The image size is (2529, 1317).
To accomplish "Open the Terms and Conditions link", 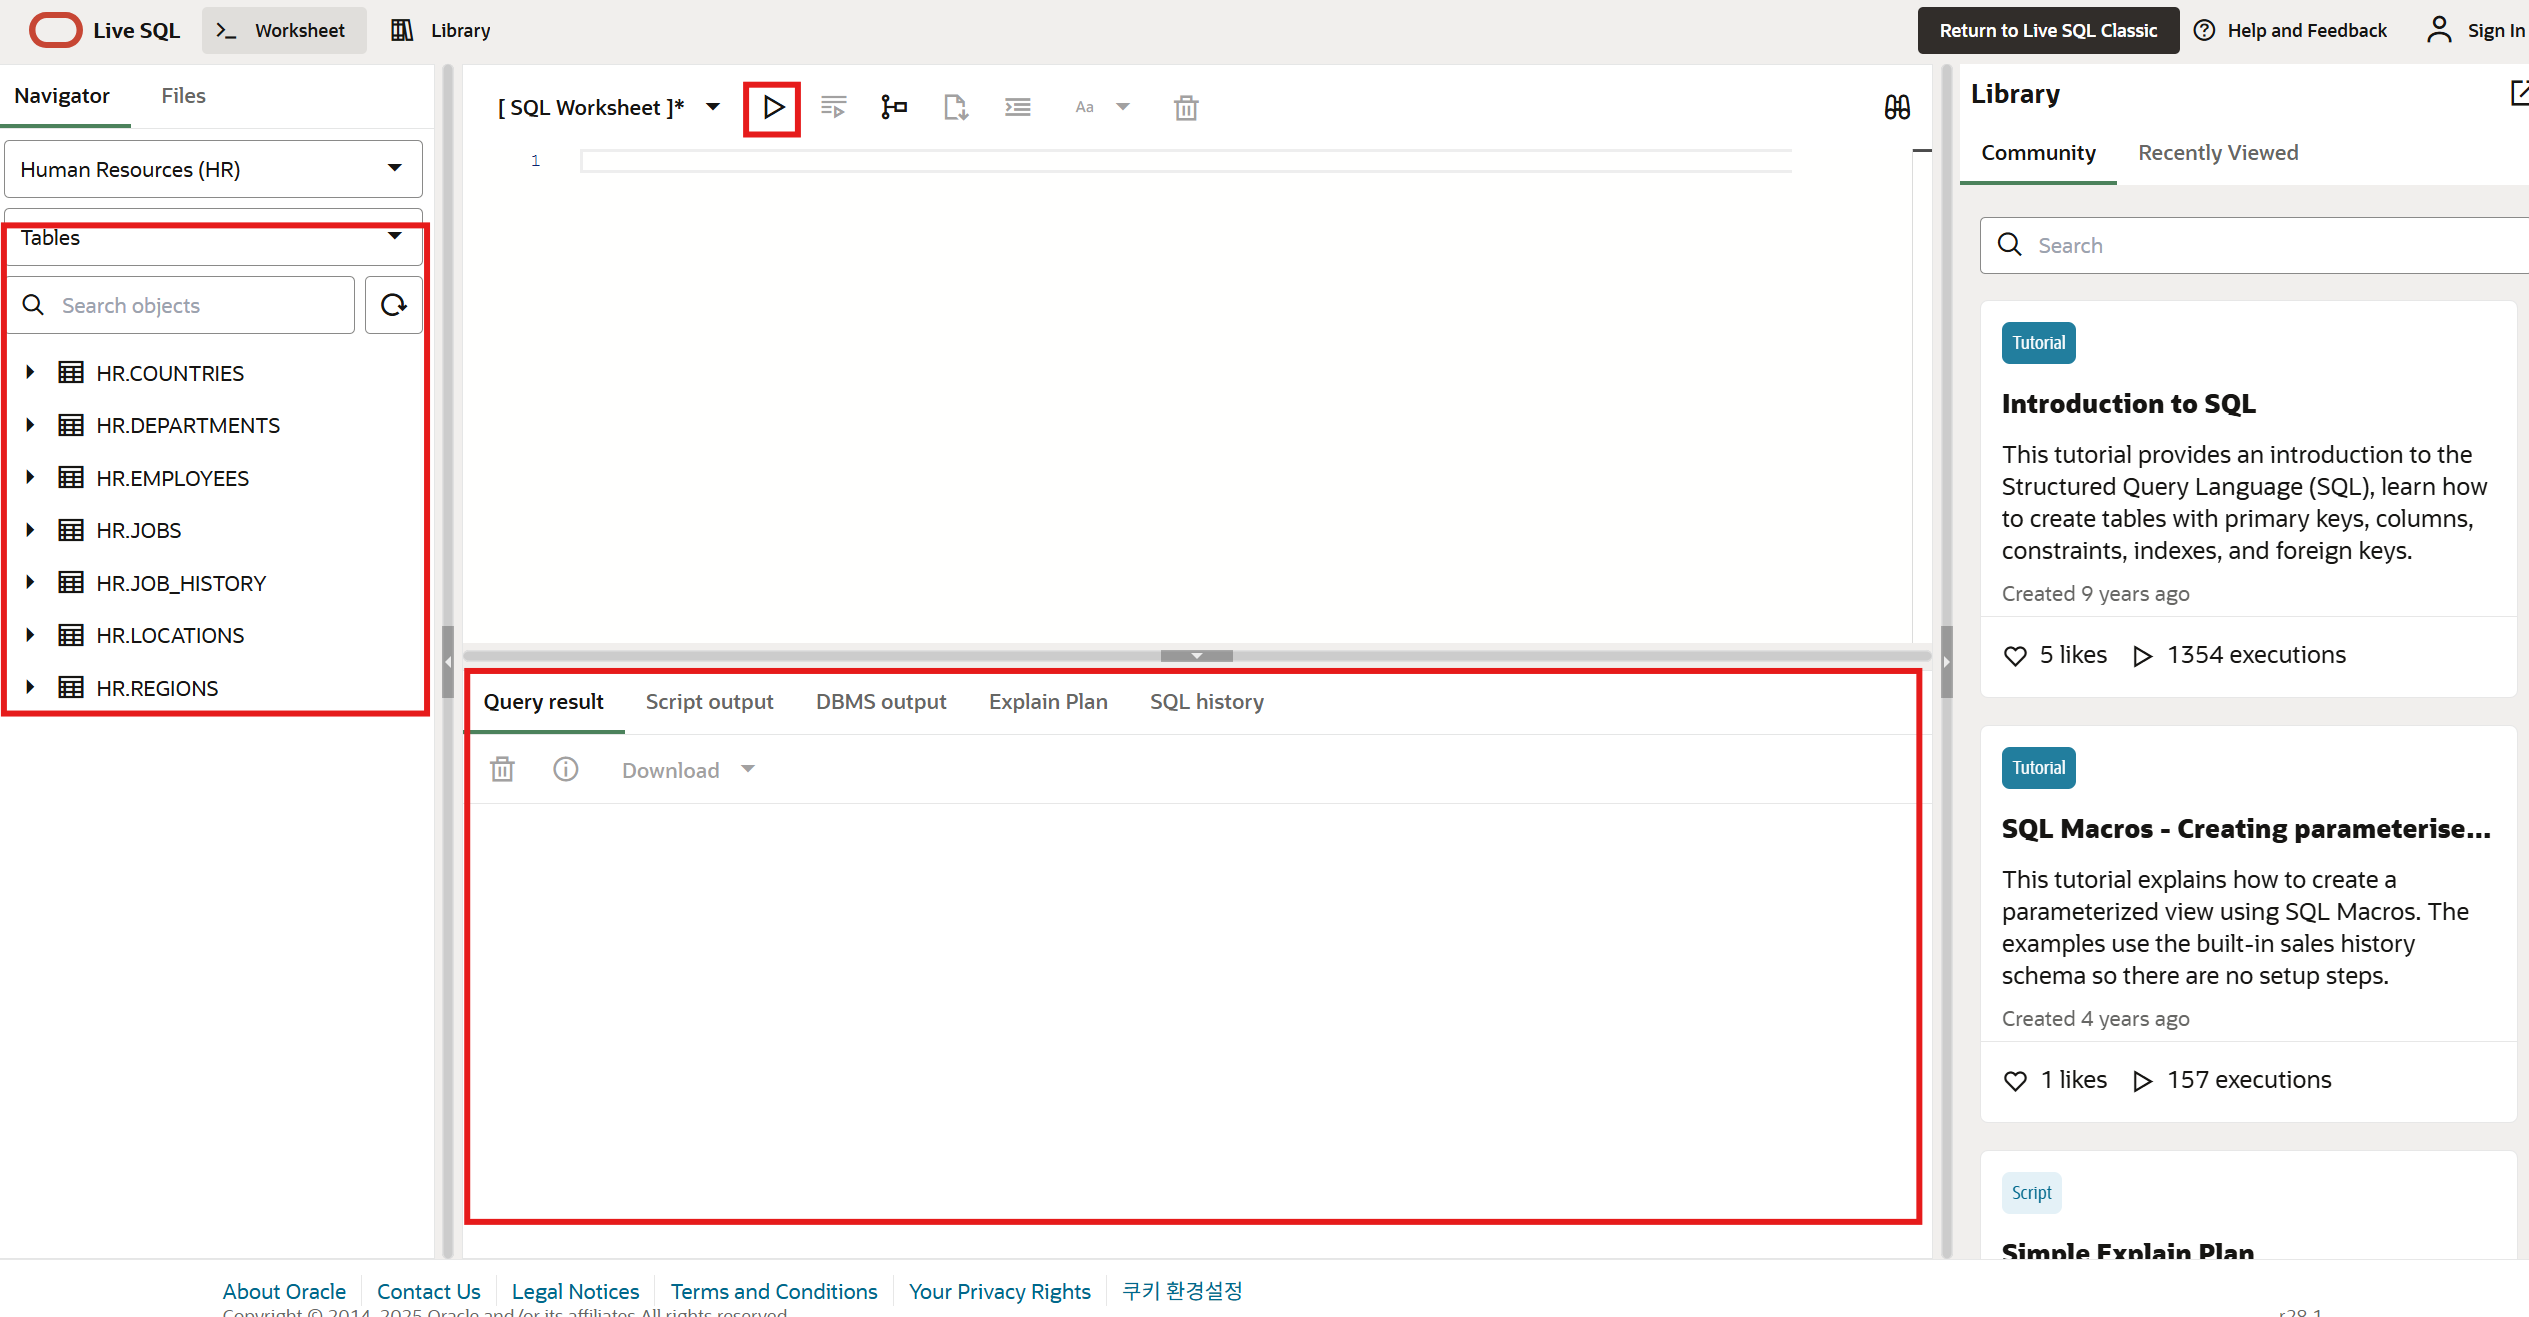I will pyautogui.click(x=773, y=1291).
